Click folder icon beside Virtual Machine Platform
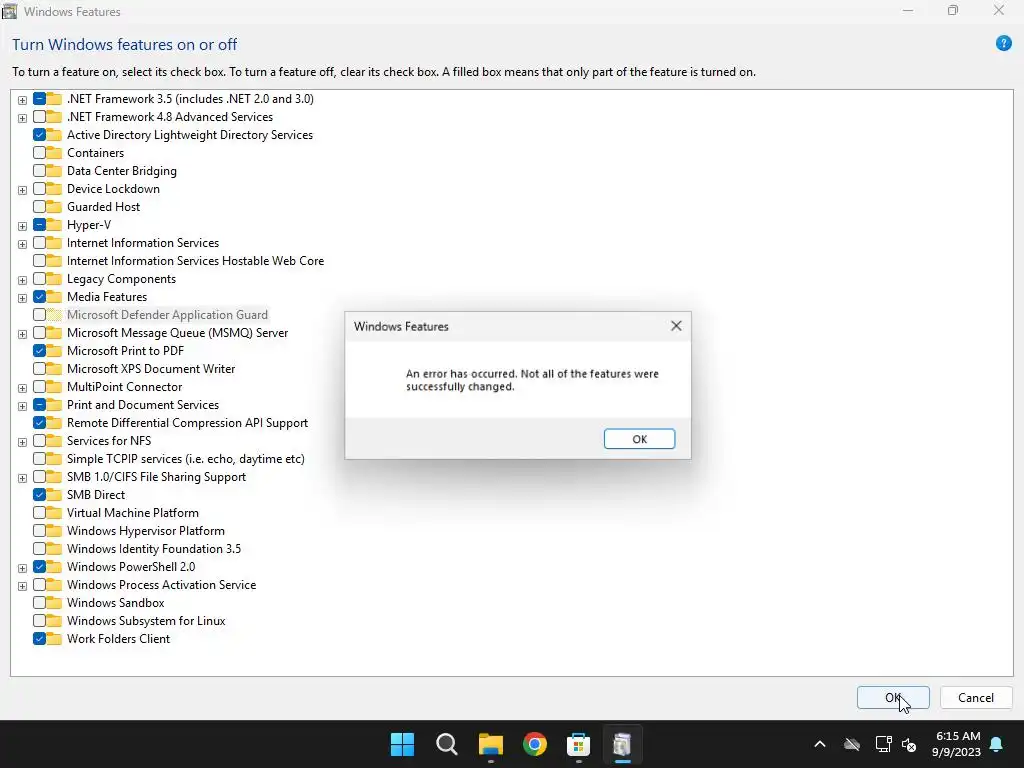Image resolution: width=1024 pixels, height=768 pixels. [54, 513]
